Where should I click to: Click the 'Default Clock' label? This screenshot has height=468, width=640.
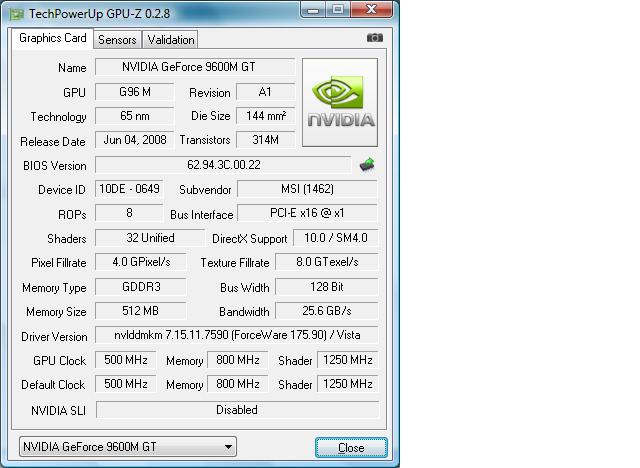point(53,385)
